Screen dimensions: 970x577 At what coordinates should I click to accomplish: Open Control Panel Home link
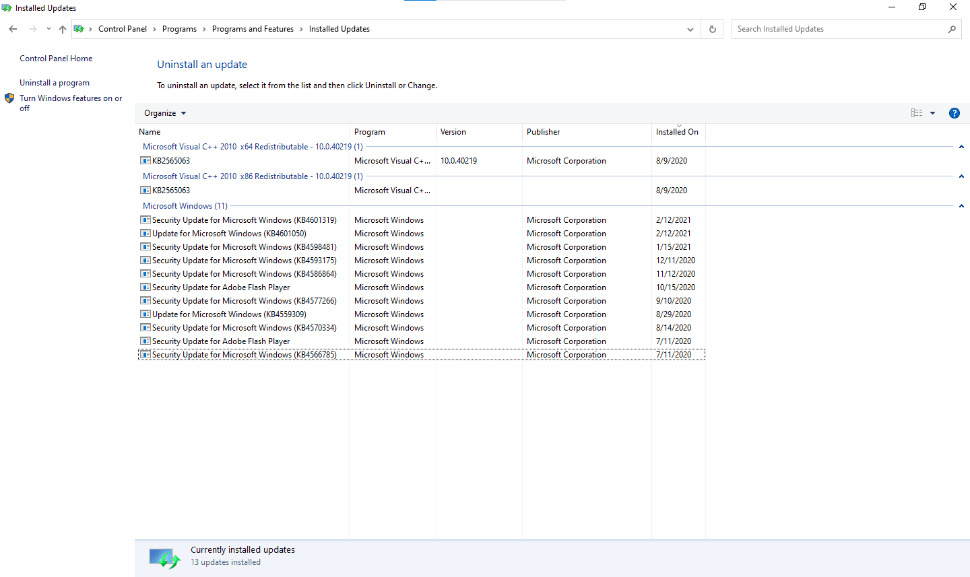click(56, 58)
